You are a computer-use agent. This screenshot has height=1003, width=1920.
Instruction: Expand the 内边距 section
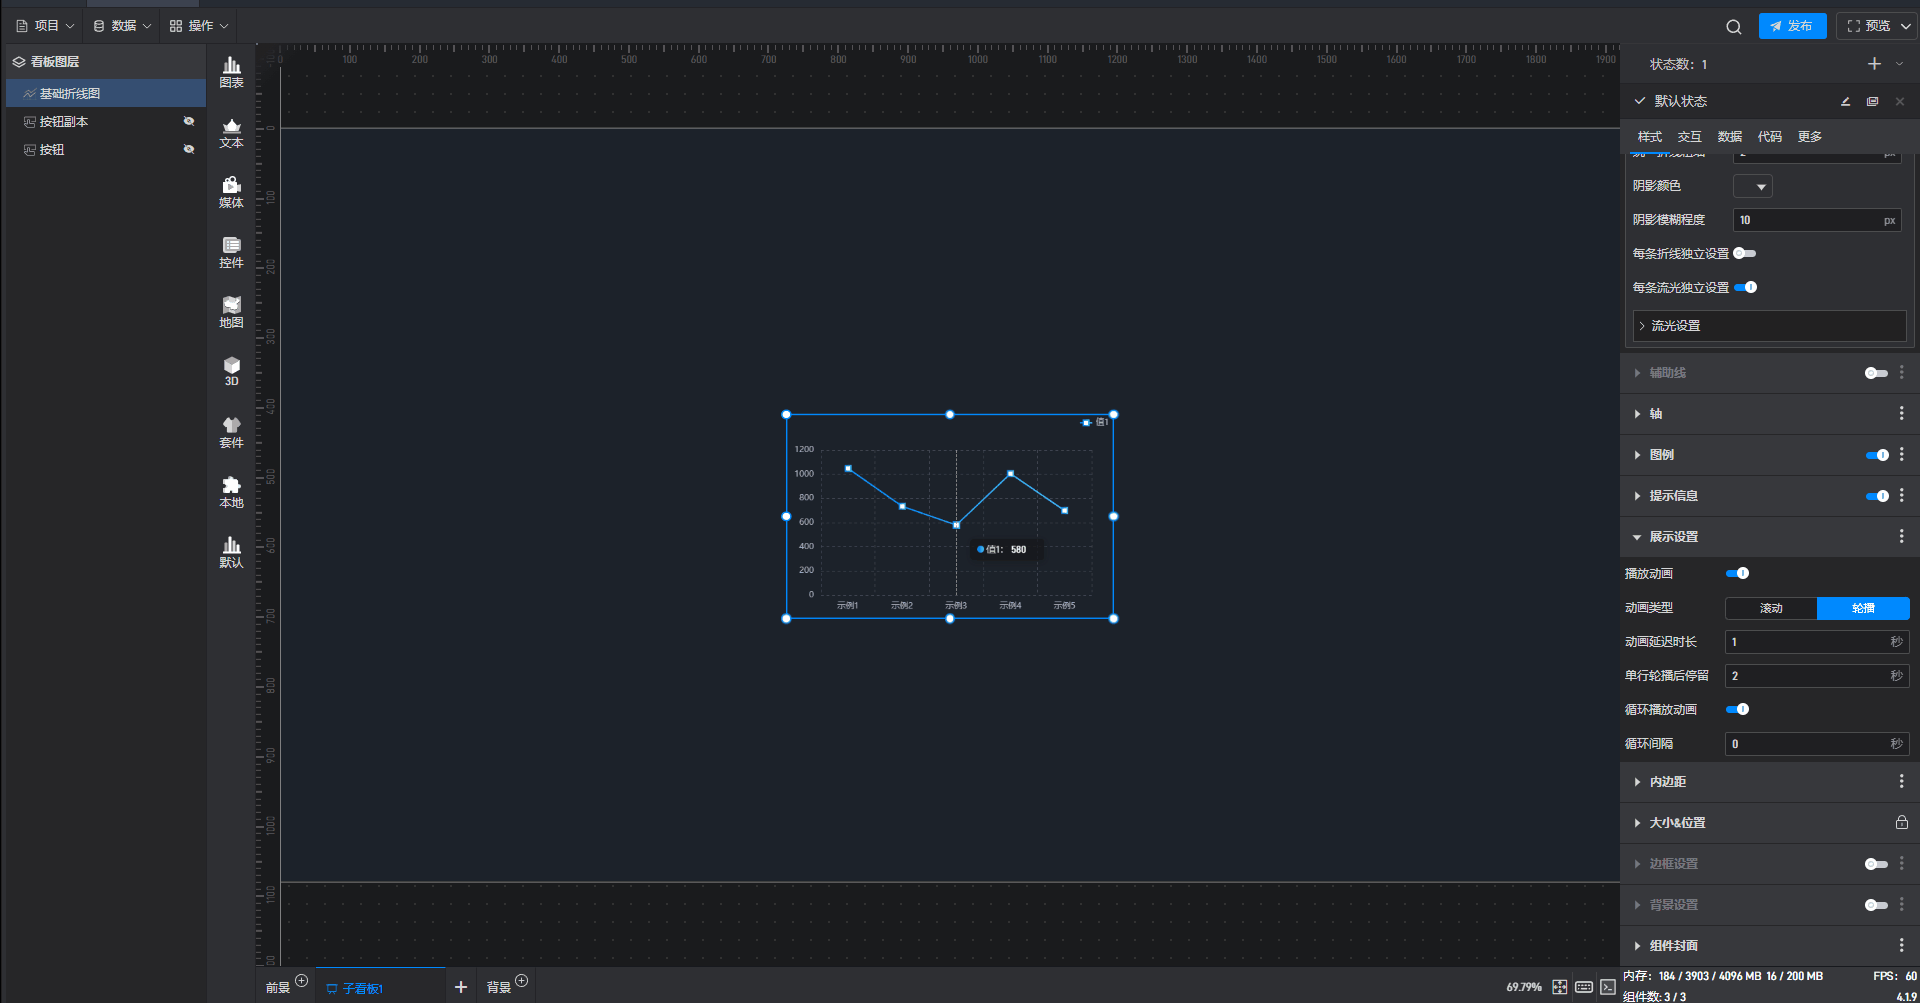click(1667, 782)
